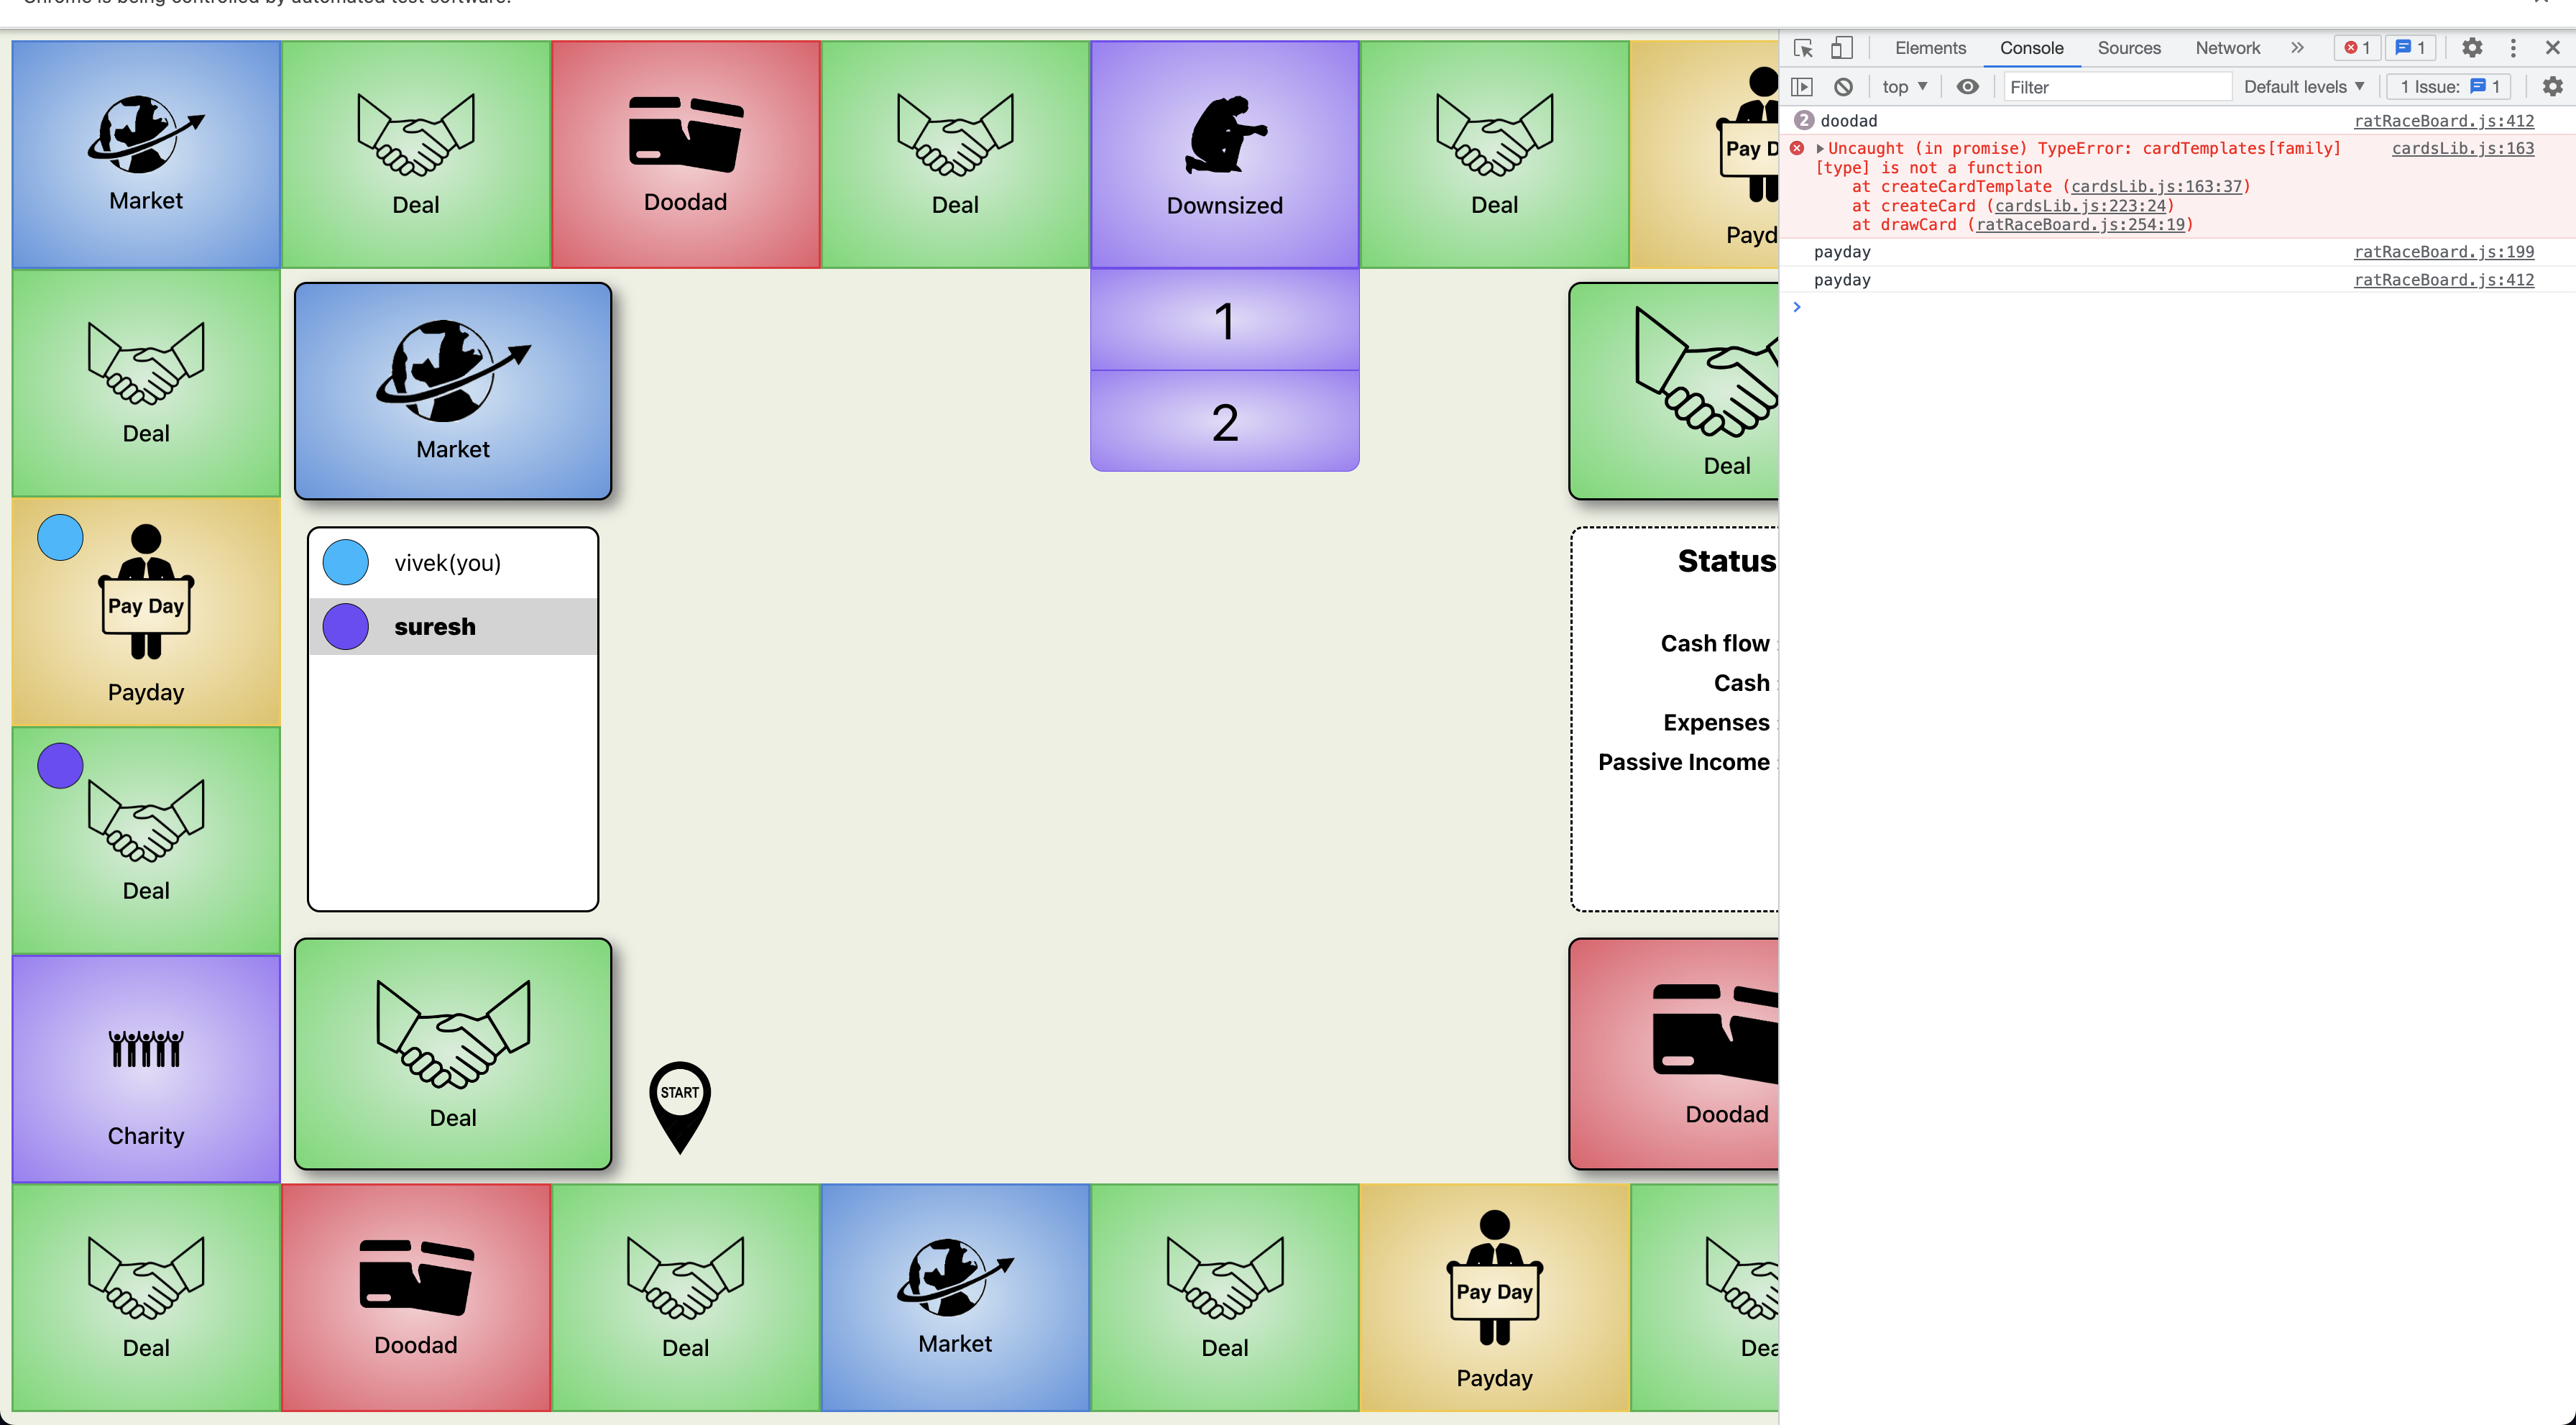The image size is (2576, 1425).
Task: Click the console Filter input field
Action: click(2116, 87)
